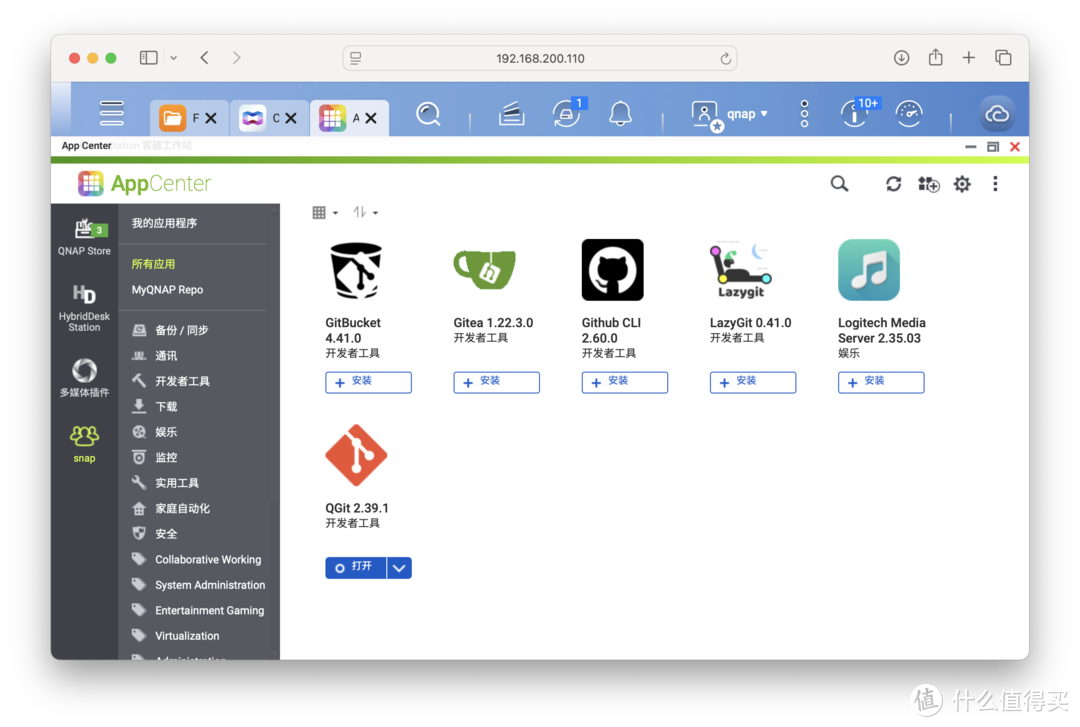Click the QGit app icon

pos(356,455)
